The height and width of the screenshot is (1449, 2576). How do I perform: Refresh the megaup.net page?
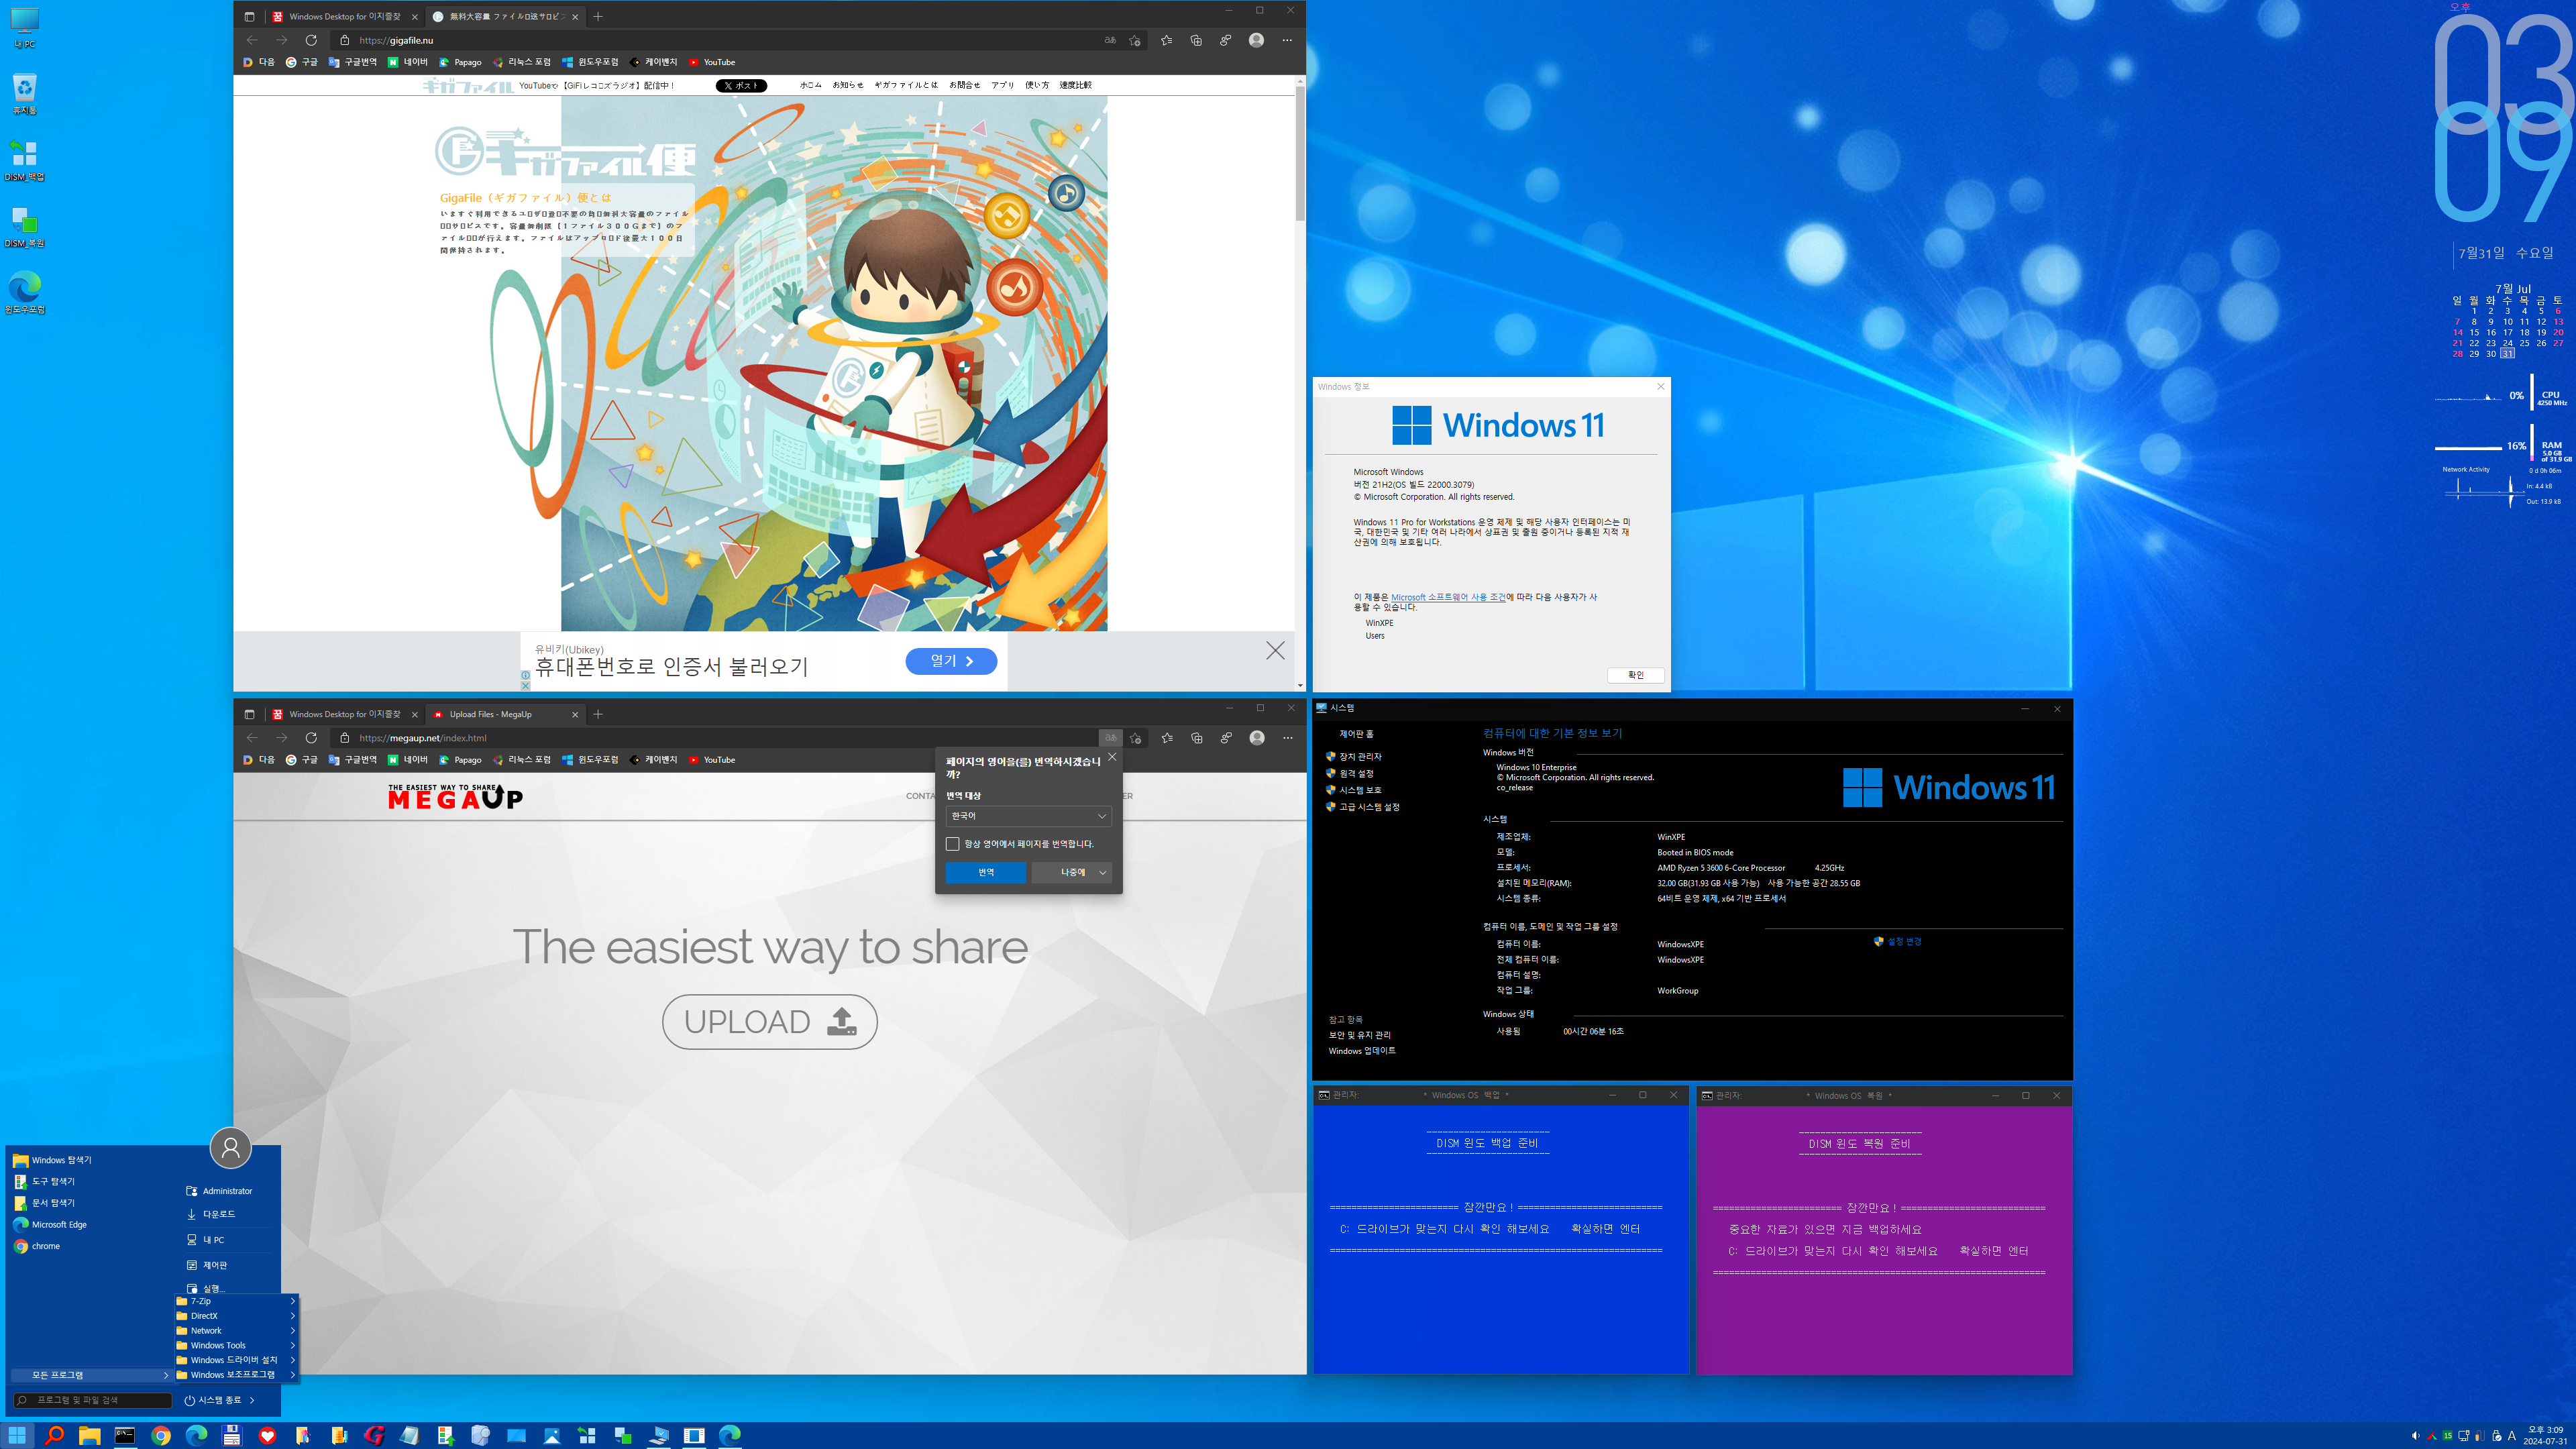click(311, 738)
